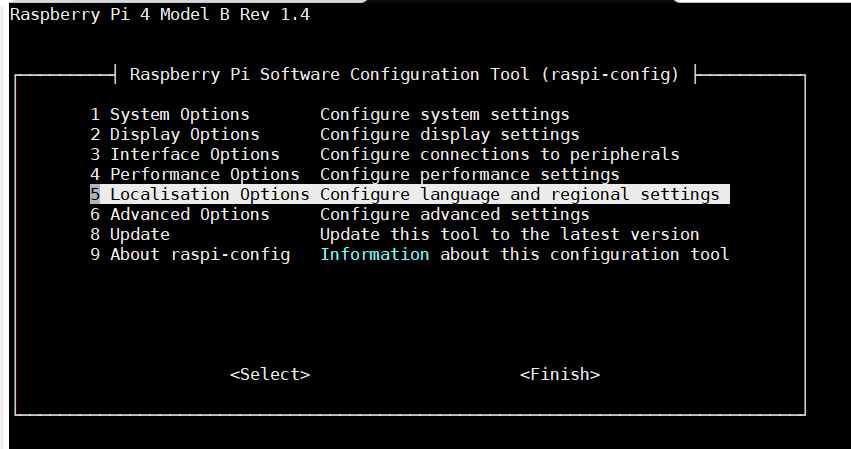
Task: Click cyan 'Information' word in About row
Action: tap(374, 254)
